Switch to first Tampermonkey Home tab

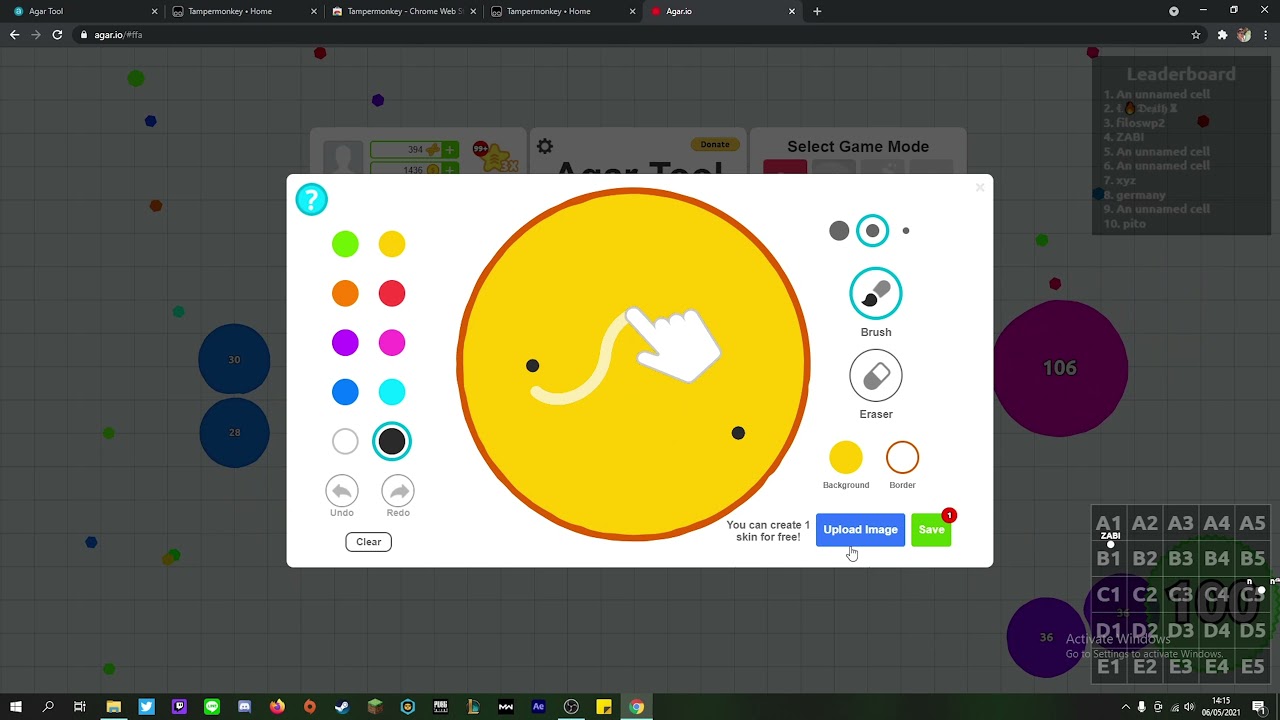point(244,11)
